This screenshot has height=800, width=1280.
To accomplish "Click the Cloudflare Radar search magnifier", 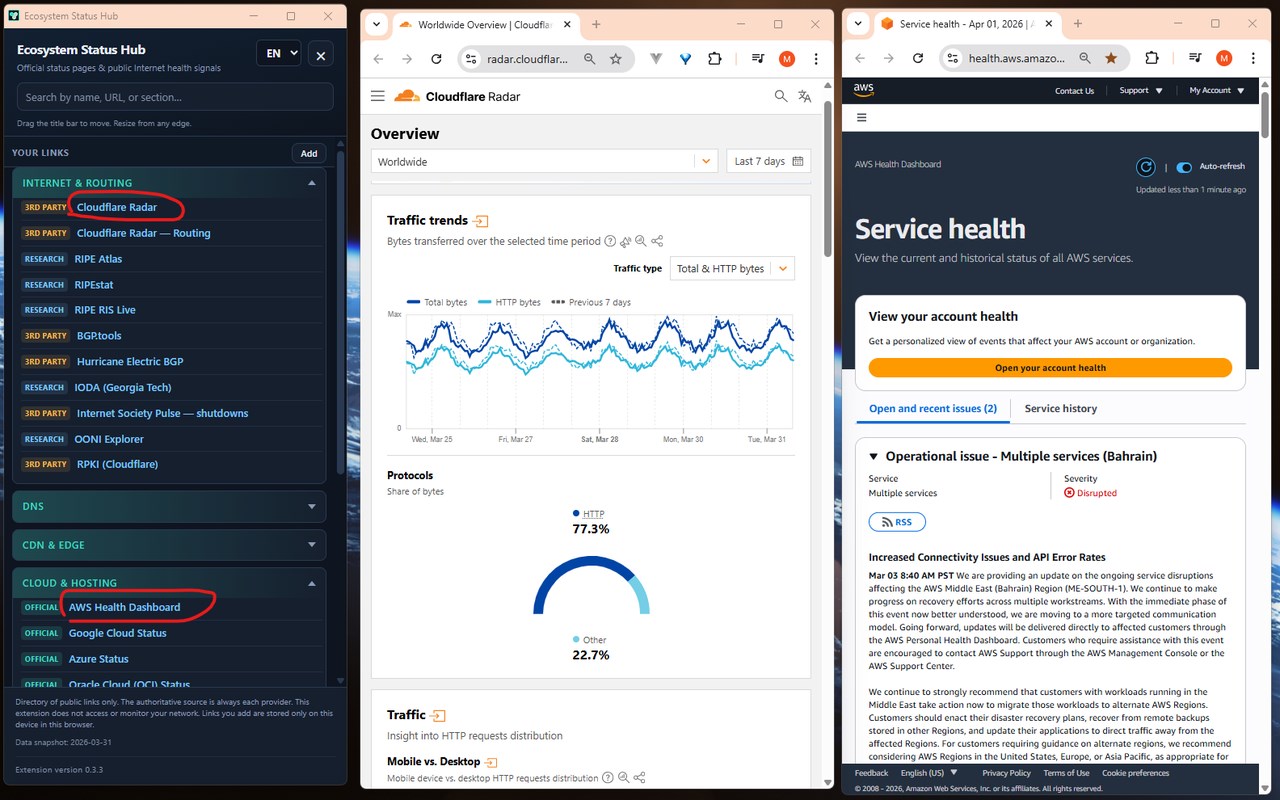I will (781, 96).
